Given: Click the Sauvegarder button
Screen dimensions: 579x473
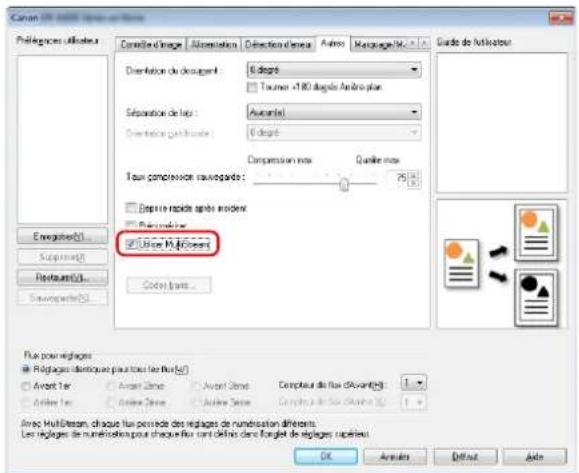Looking at the screenshot, I should 62,298.
